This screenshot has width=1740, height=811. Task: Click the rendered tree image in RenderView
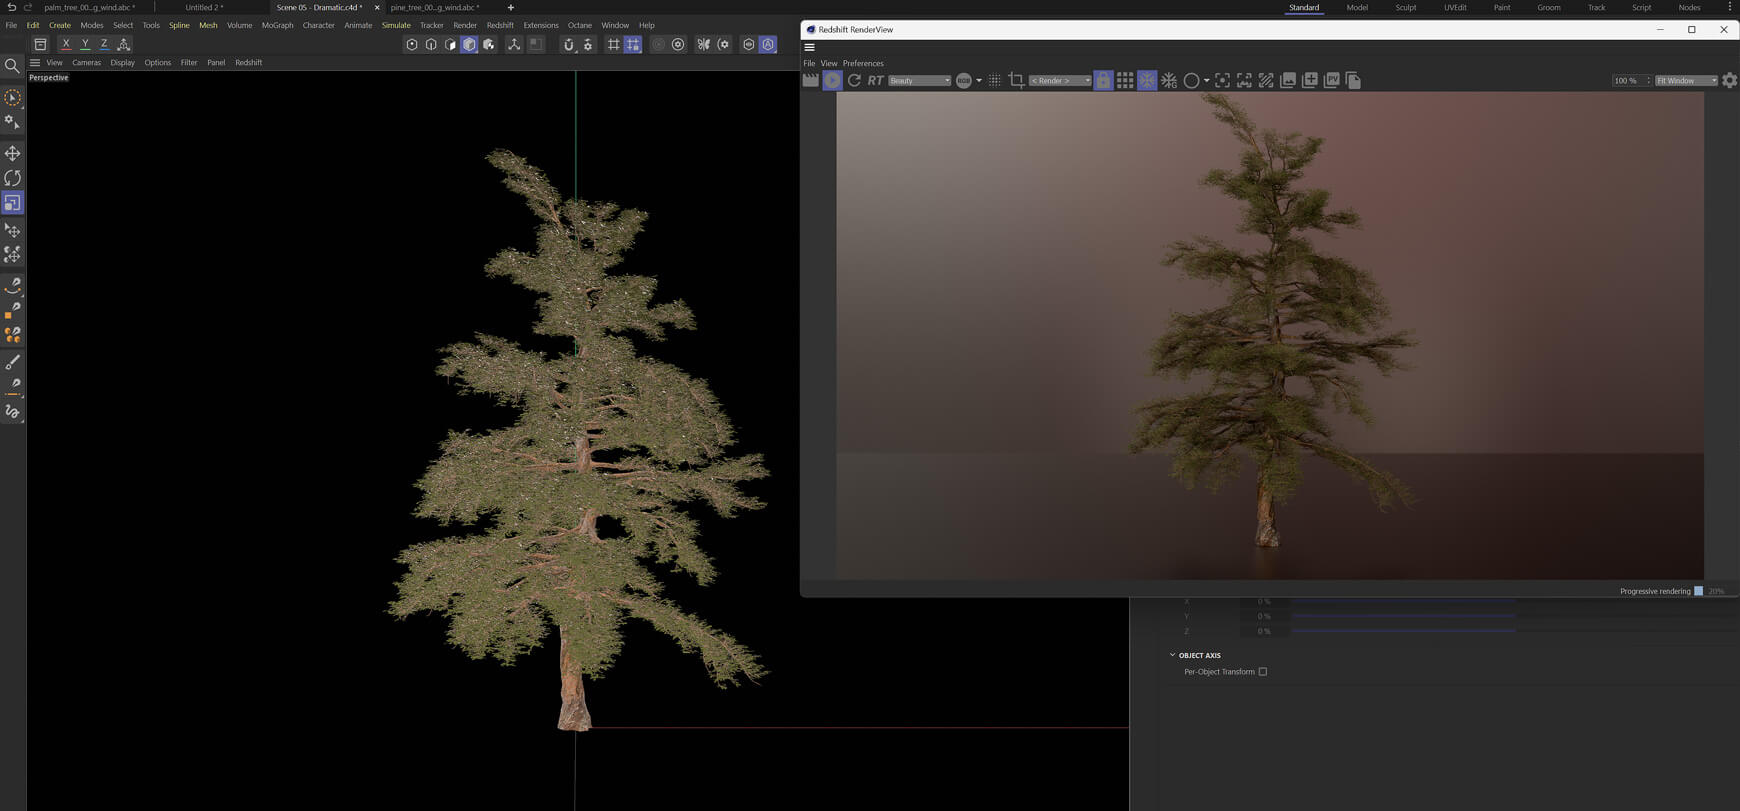(x=1270, y=335)
